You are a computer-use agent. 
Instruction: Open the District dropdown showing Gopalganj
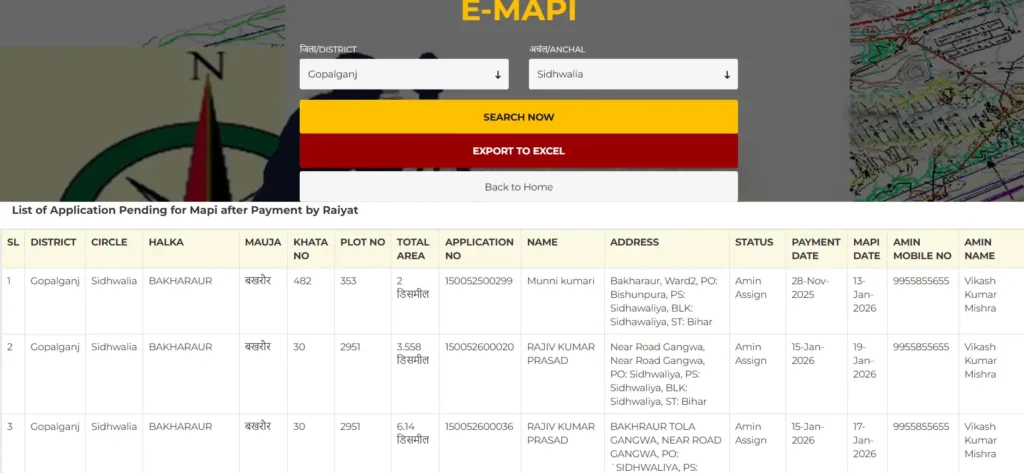point(404,74)
